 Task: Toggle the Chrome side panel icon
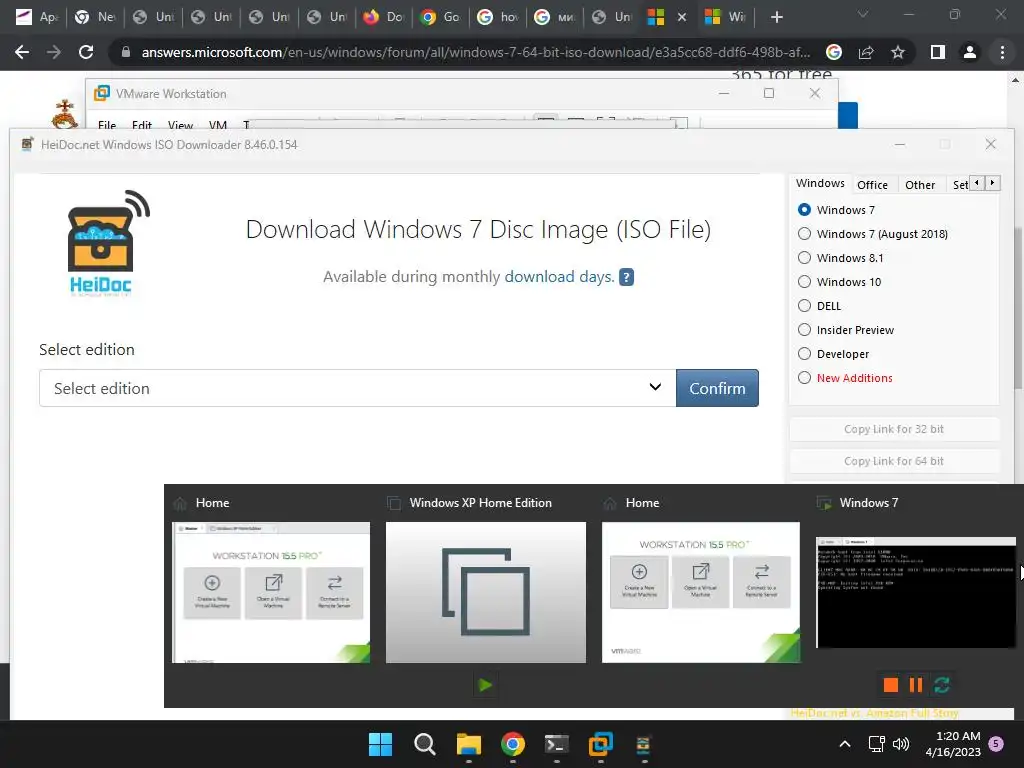coord(938,52)
